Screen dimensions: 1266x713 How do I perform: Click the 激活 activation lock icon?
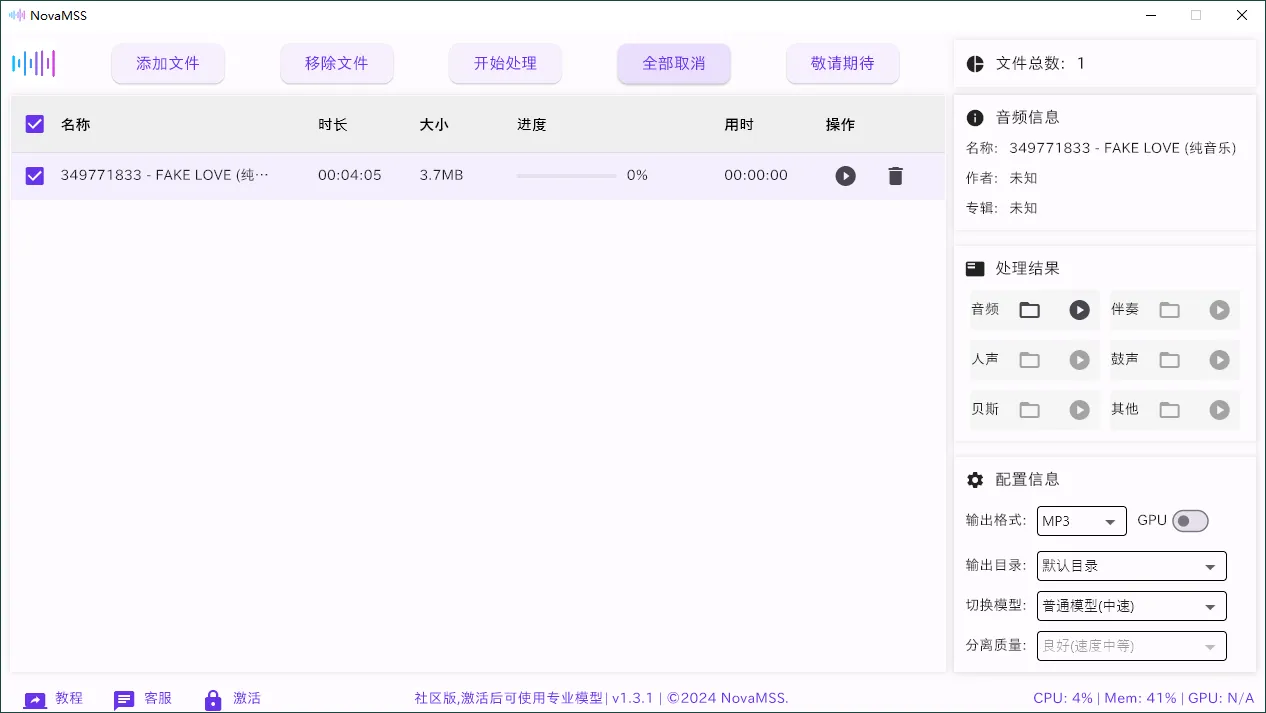click(211, 699)
